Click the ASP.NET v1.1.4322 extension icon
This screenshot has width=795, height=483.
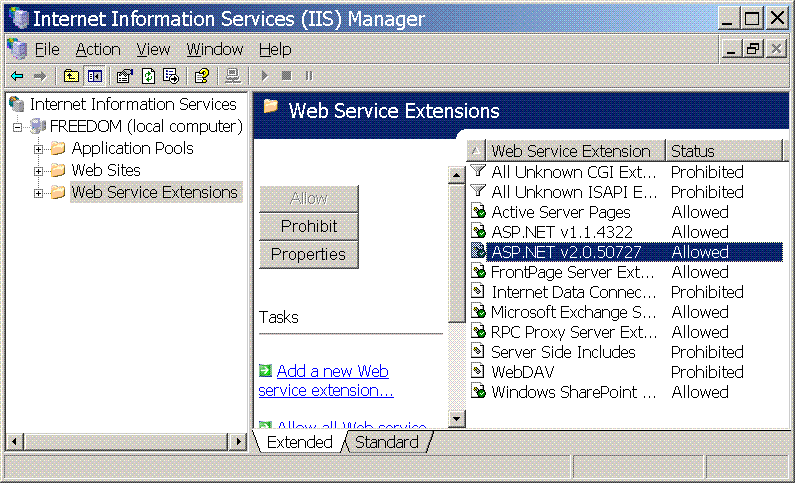click(478, 232)
